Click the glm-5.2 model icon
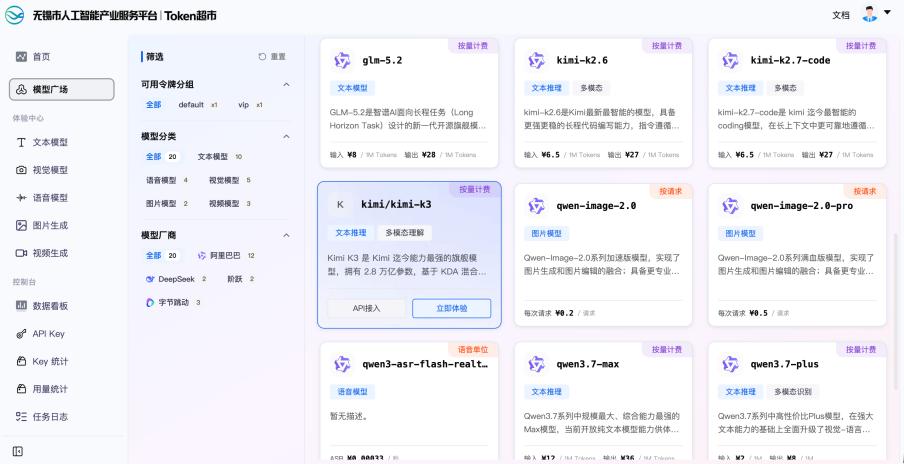 [x=342, y=60]
